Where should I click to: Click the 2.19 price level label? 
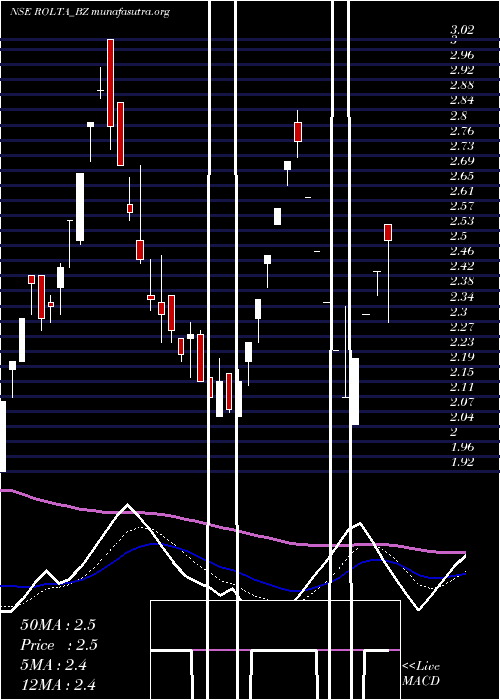462,357
